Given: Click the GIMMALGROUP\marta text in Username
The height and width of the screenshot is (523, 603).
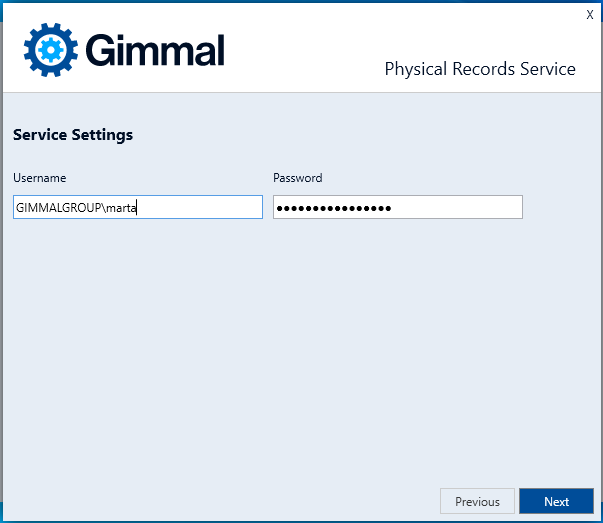Looking at the screenshot, I should [76, 207].
